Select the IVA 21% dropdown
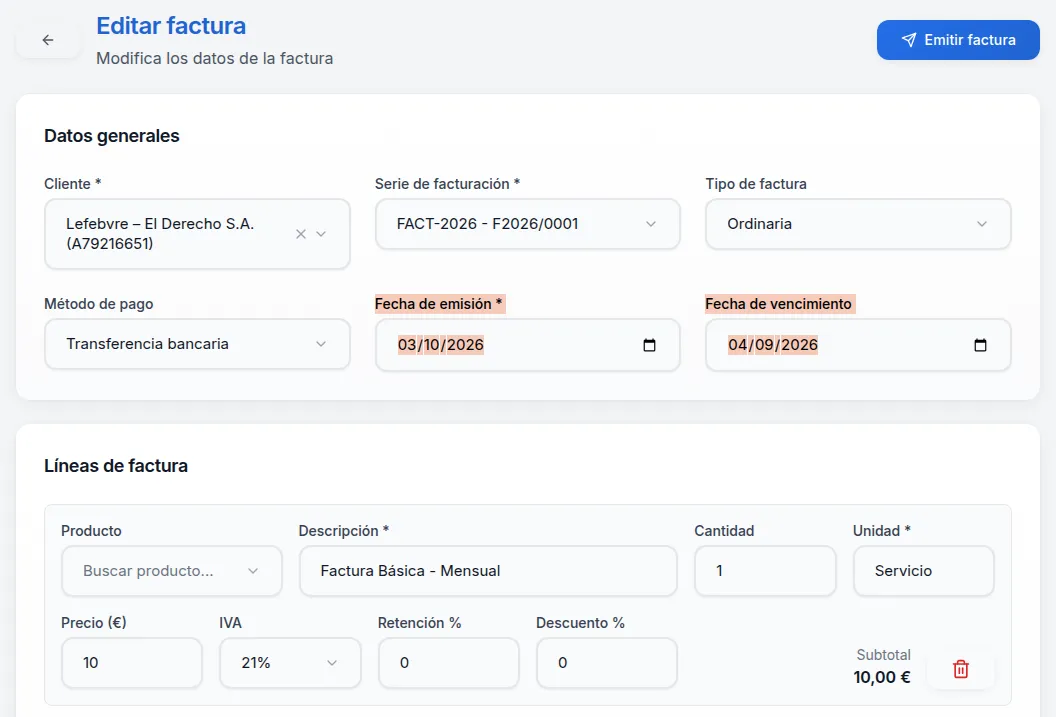 (290, 663)
